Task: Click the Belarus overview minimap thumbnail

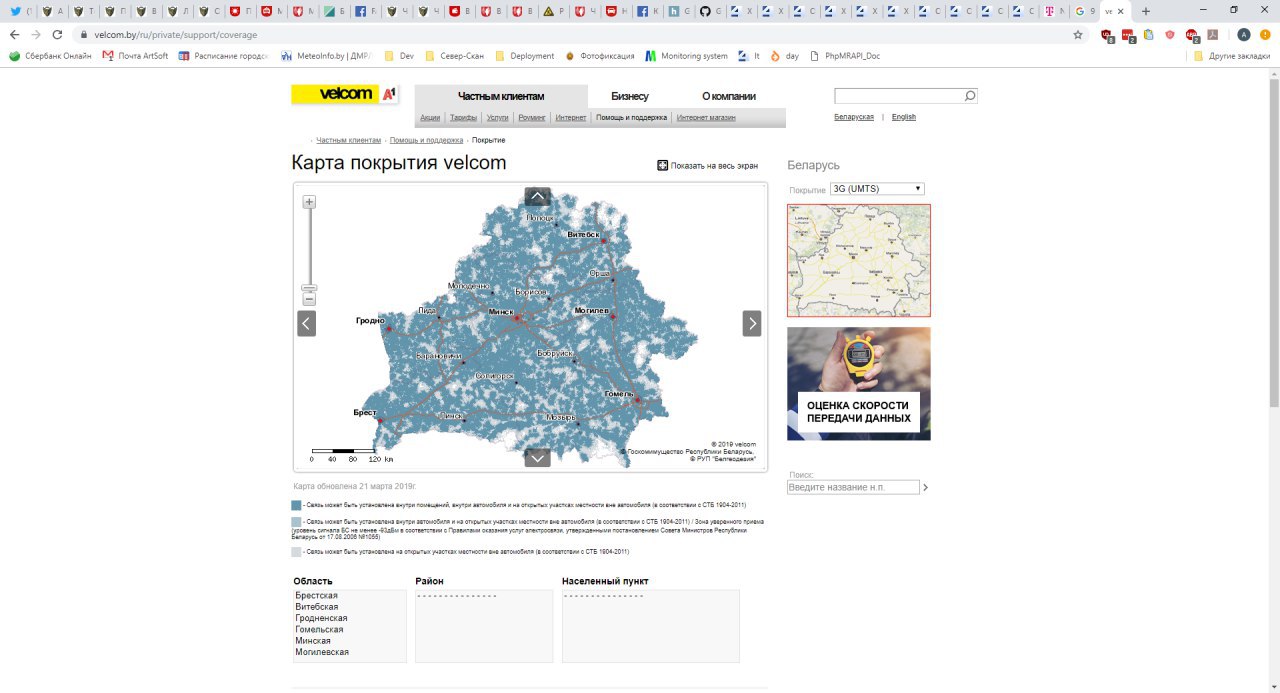Action: pyautogui.click(x=858, y=260)
